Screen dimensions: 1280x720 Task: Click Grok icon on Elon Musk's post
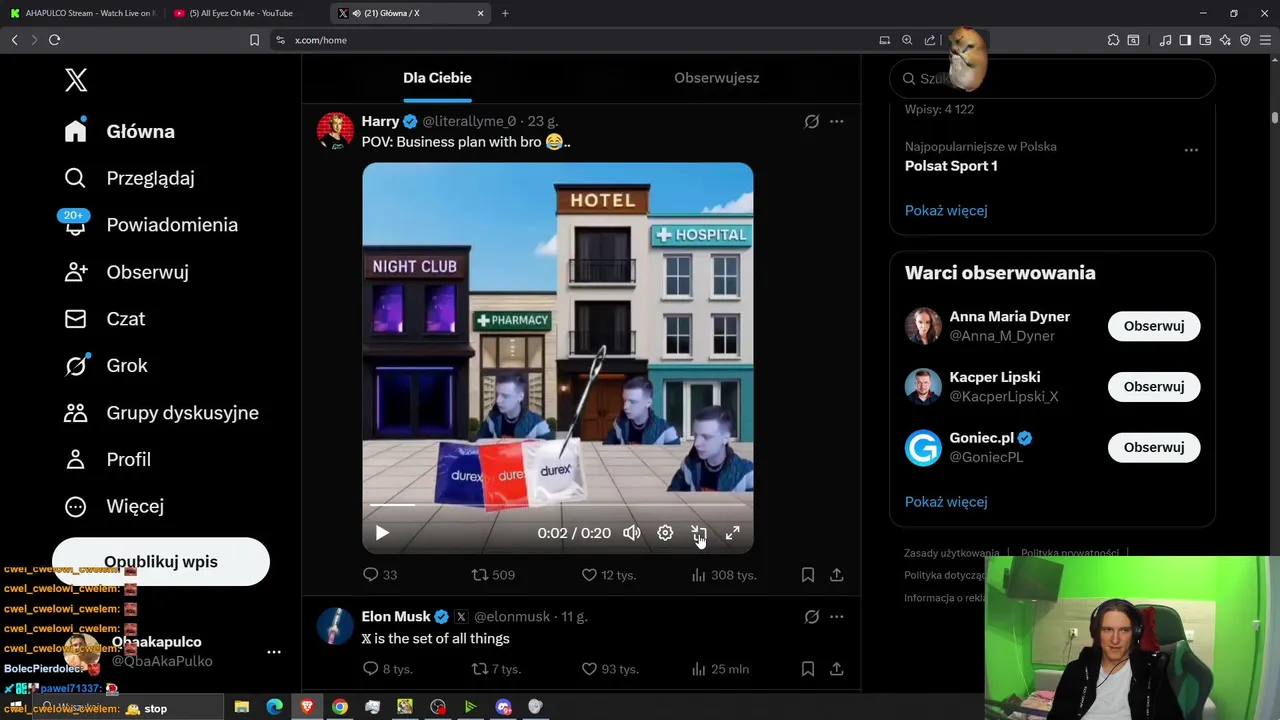pyautogui.click(x=812, y=617)
